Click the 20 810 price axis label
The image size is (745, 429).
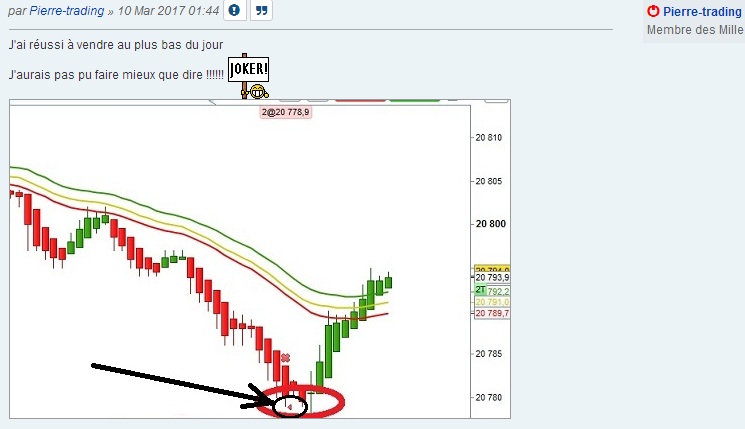pos(489,138)
